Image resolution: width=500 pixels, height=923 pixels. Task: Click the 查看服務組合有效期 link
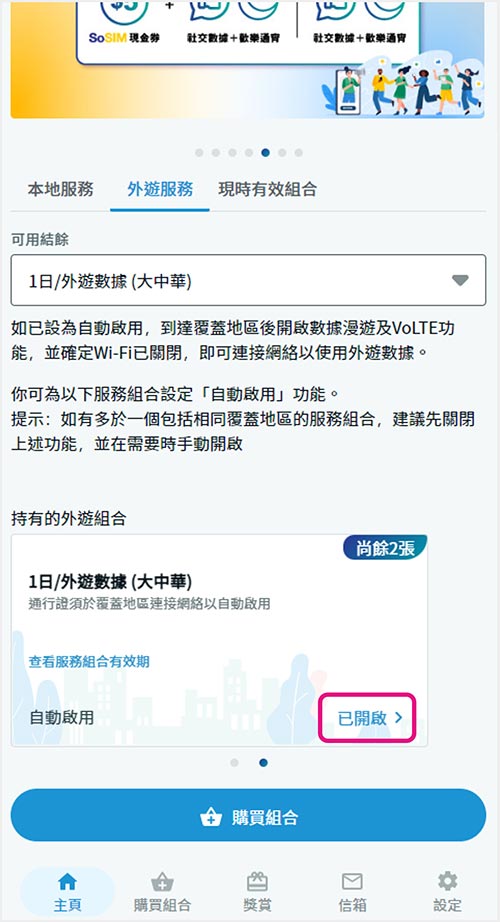[x=89, y=662]
